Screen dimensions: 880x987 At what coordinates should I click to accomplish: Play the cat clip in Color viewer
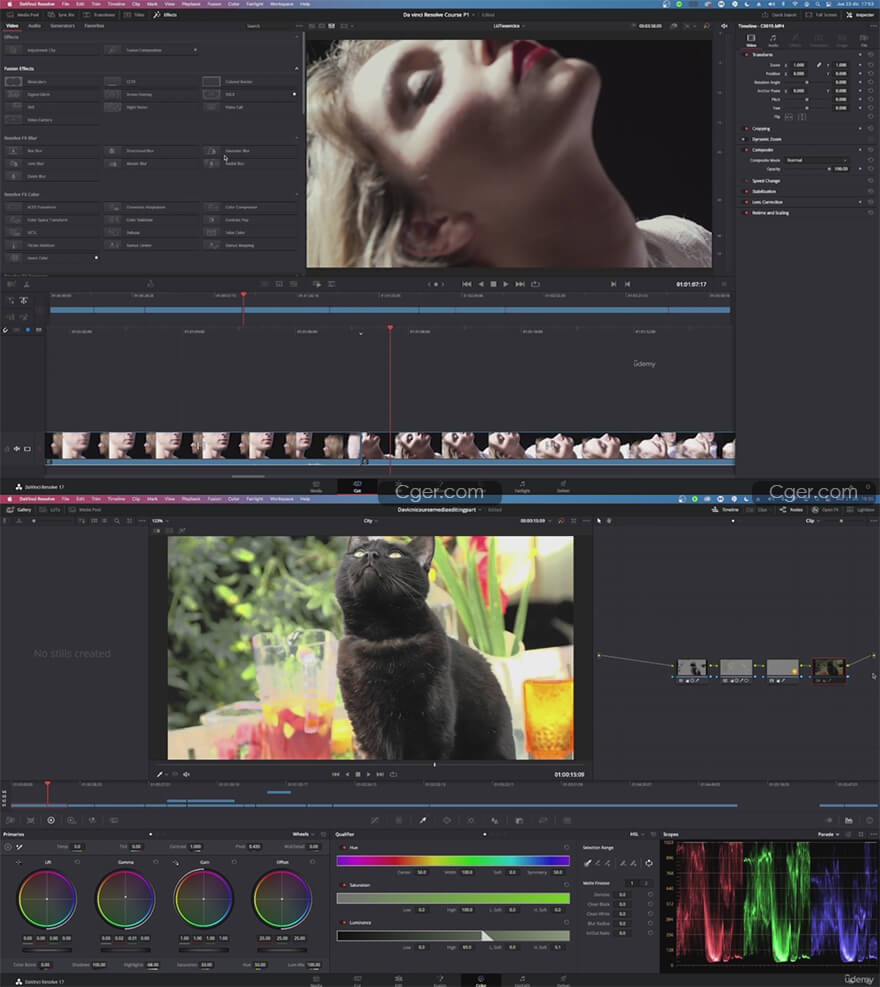(x=369, y=774)
